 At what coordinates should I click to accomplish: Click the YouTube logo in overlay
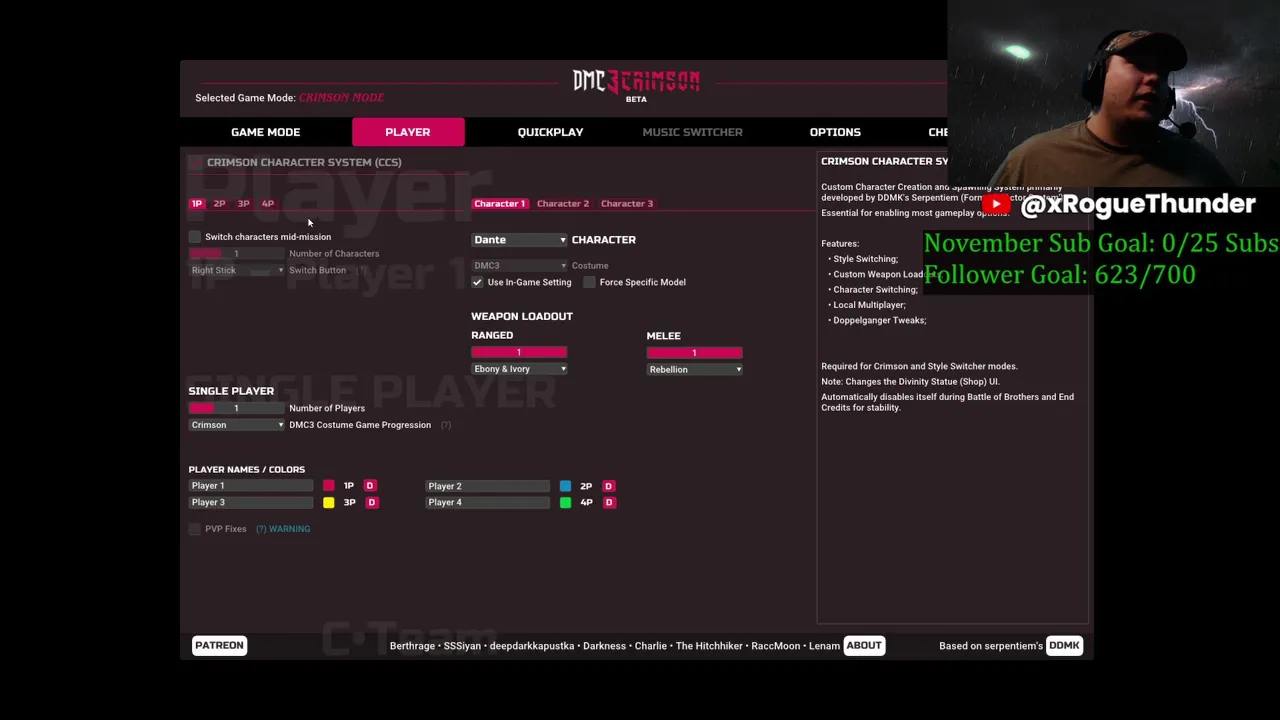995,204
